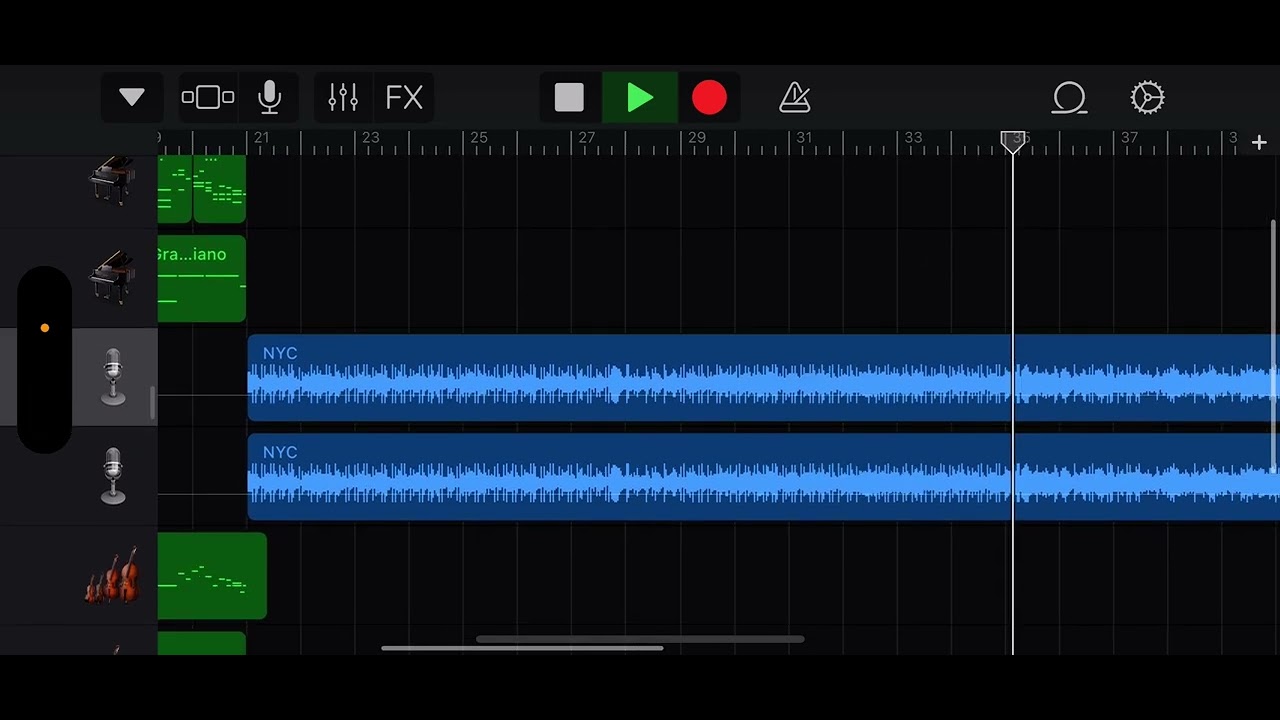Open the microphone instrument view
Image resolution: width=1280 pixels, height=720 pixels.
269,98
